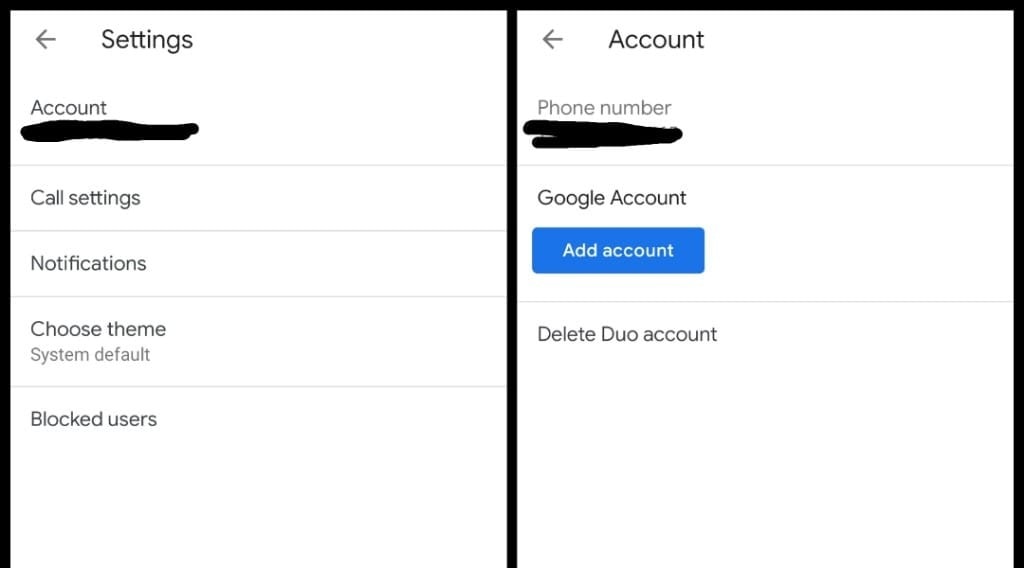
Task: Click blank area right of Add account
Action: click(x=850, y=251)
